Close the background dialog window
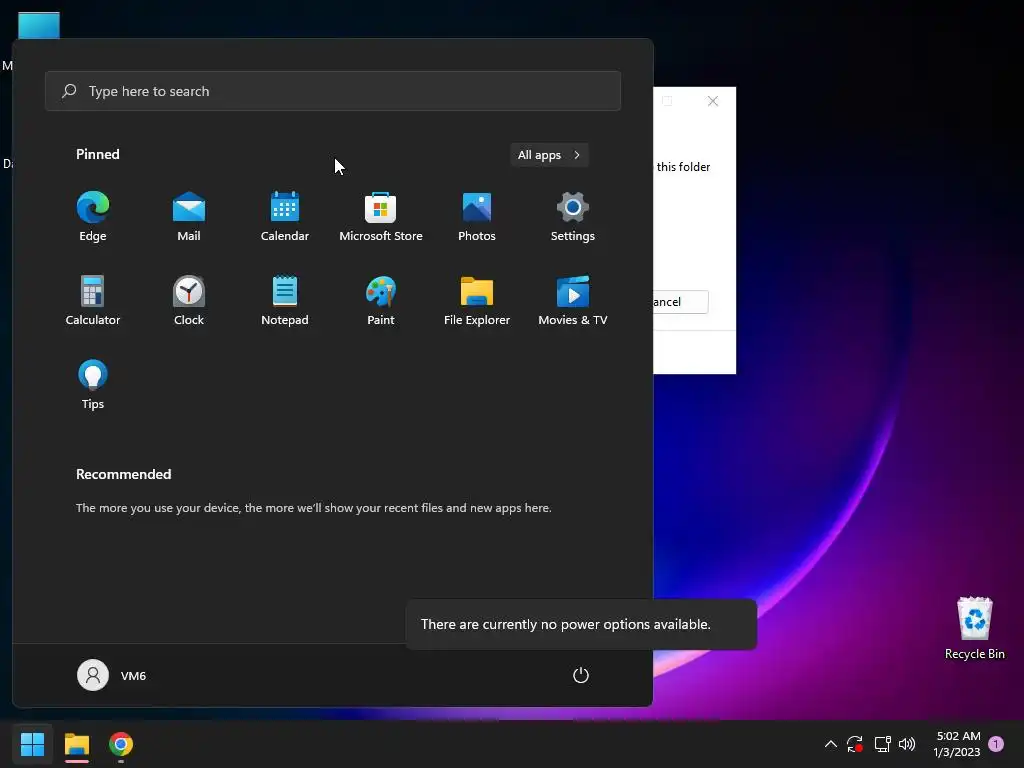 pos(712,101)
